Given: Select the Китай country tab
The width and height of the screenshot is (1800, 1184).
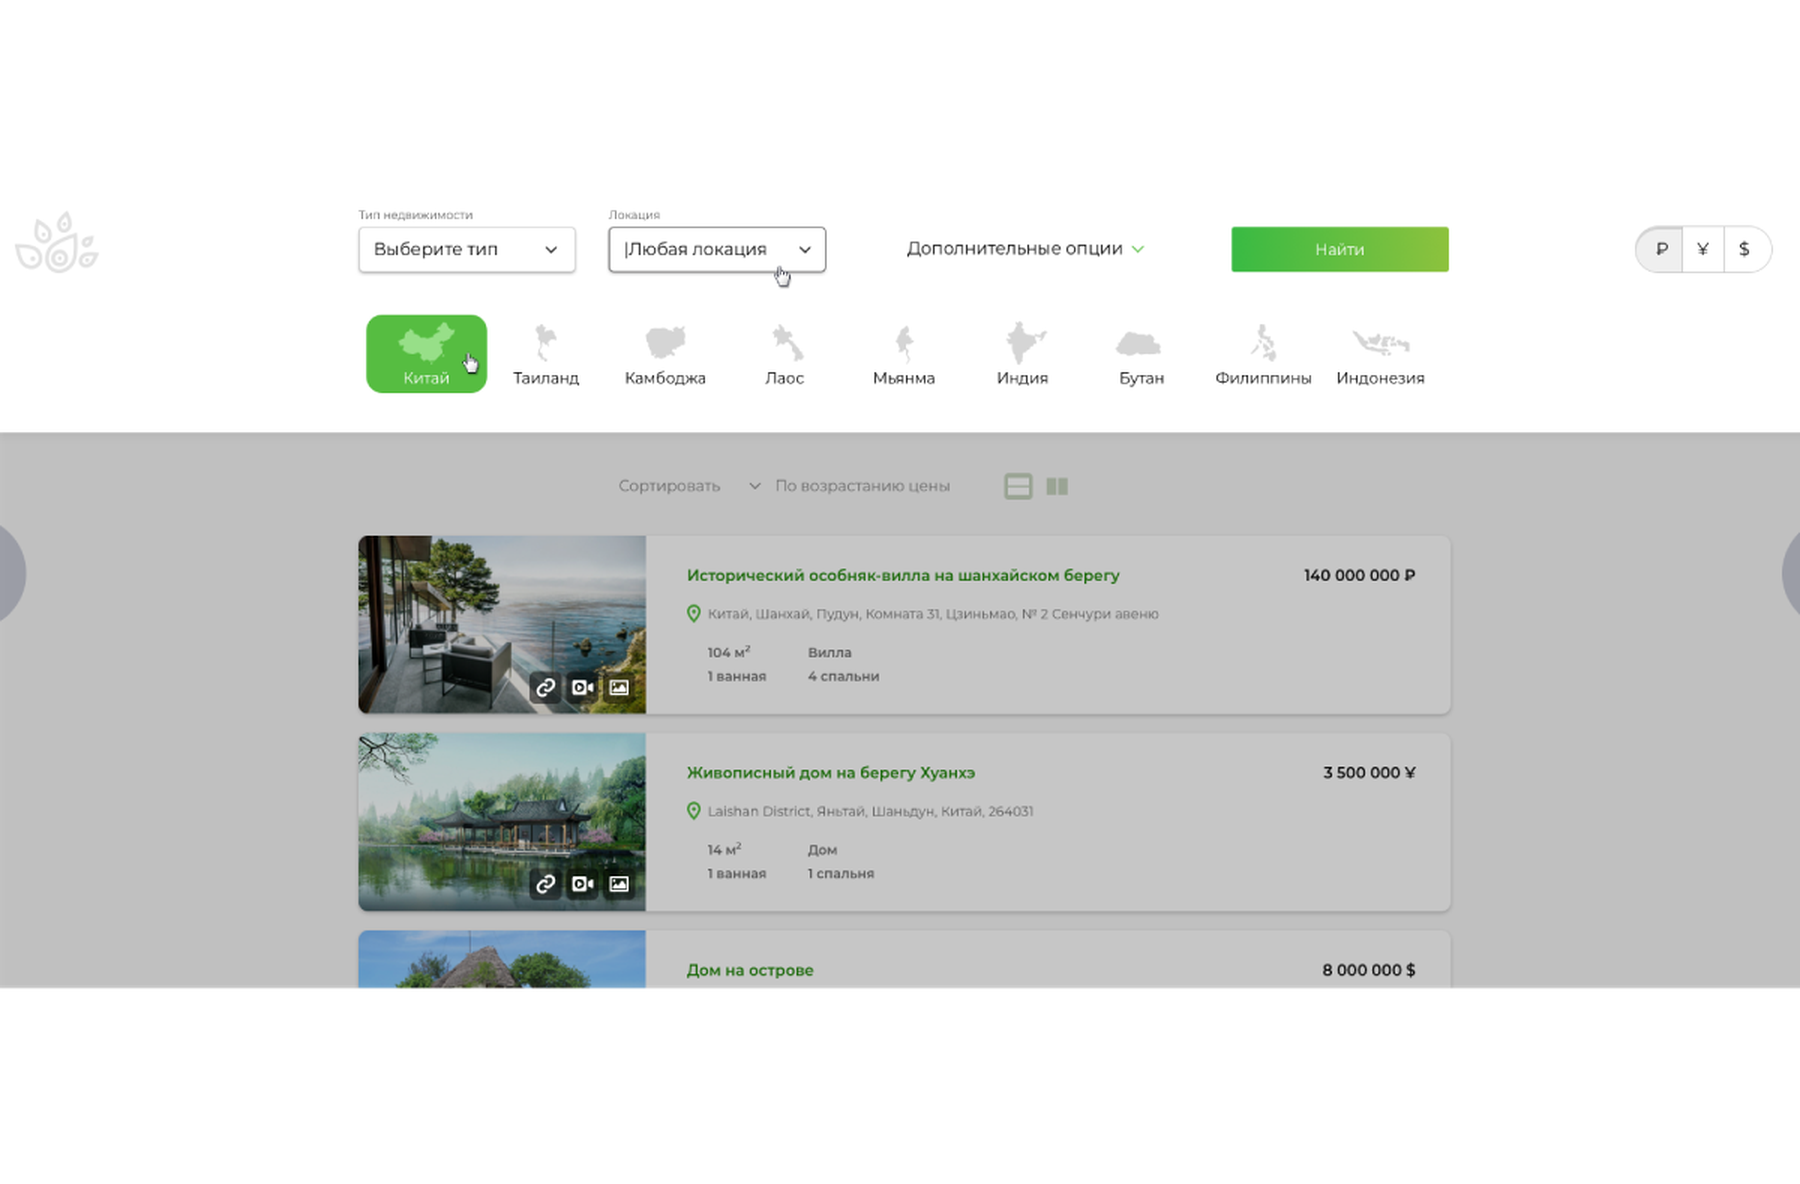Looking at the screenshot, I should (x=426, y=354).
